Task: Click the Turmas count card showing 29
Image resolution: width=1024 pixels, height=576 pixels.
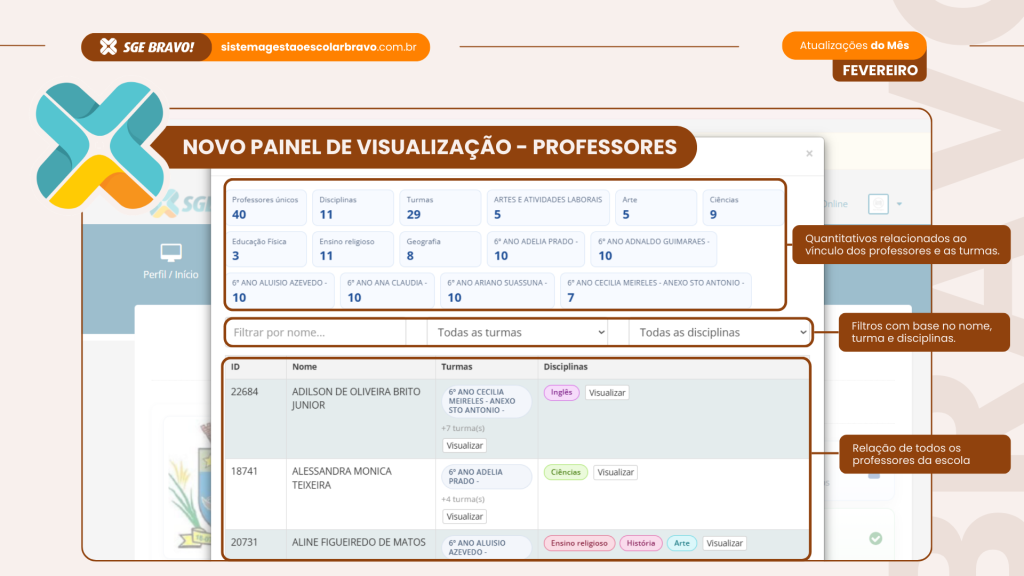Action: (439, 207)
